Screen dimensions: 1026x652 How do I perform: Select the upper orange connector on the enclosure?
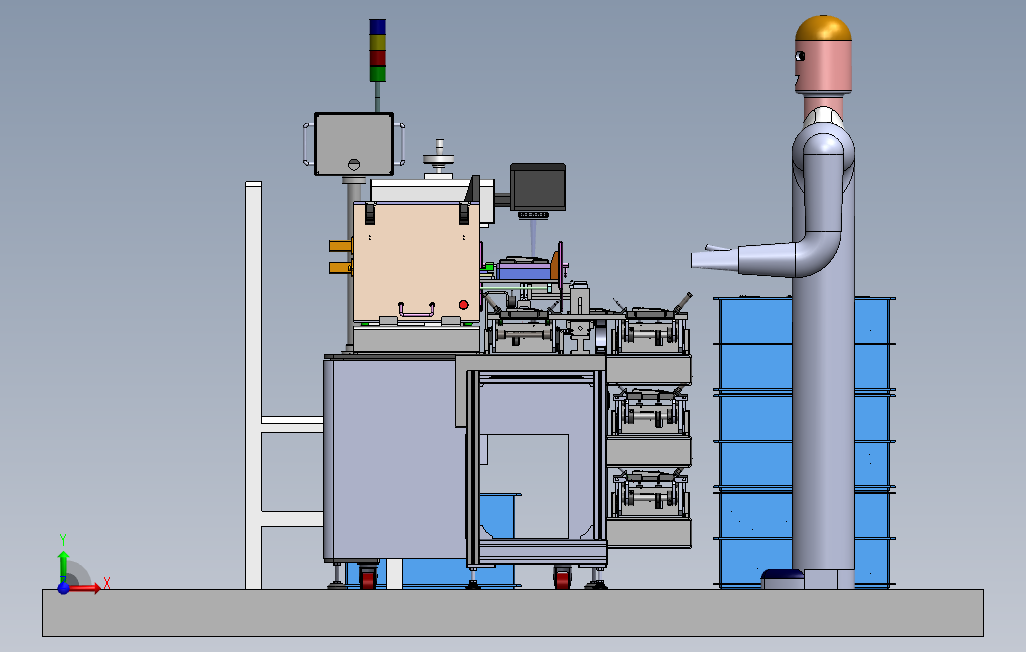(x=341, y=246)
